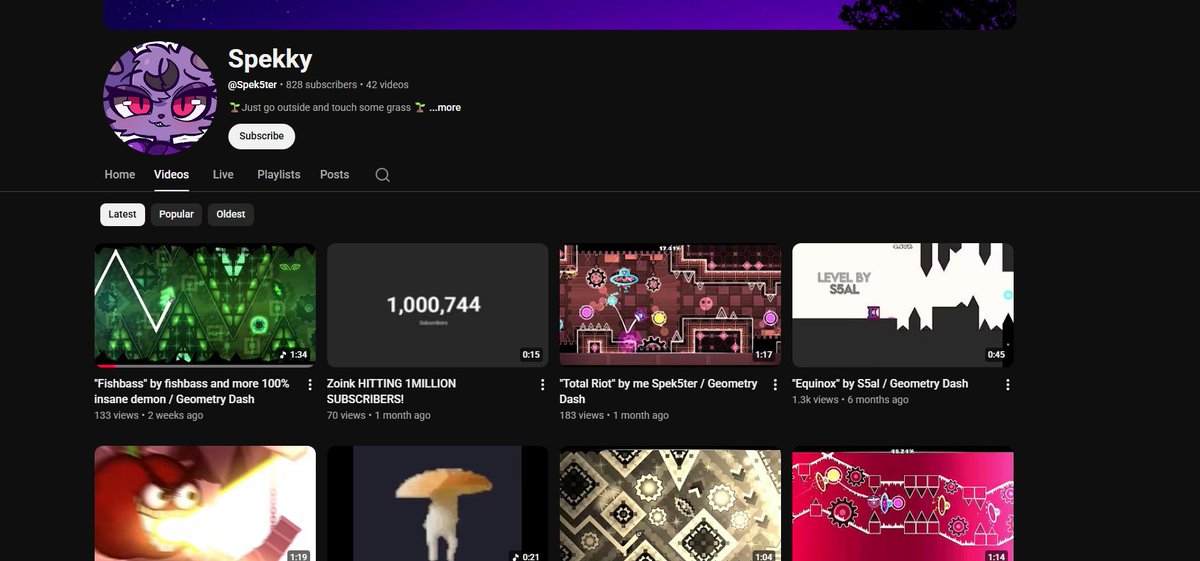Click "133 views • 2 weeks ago" text

point(149,415)
